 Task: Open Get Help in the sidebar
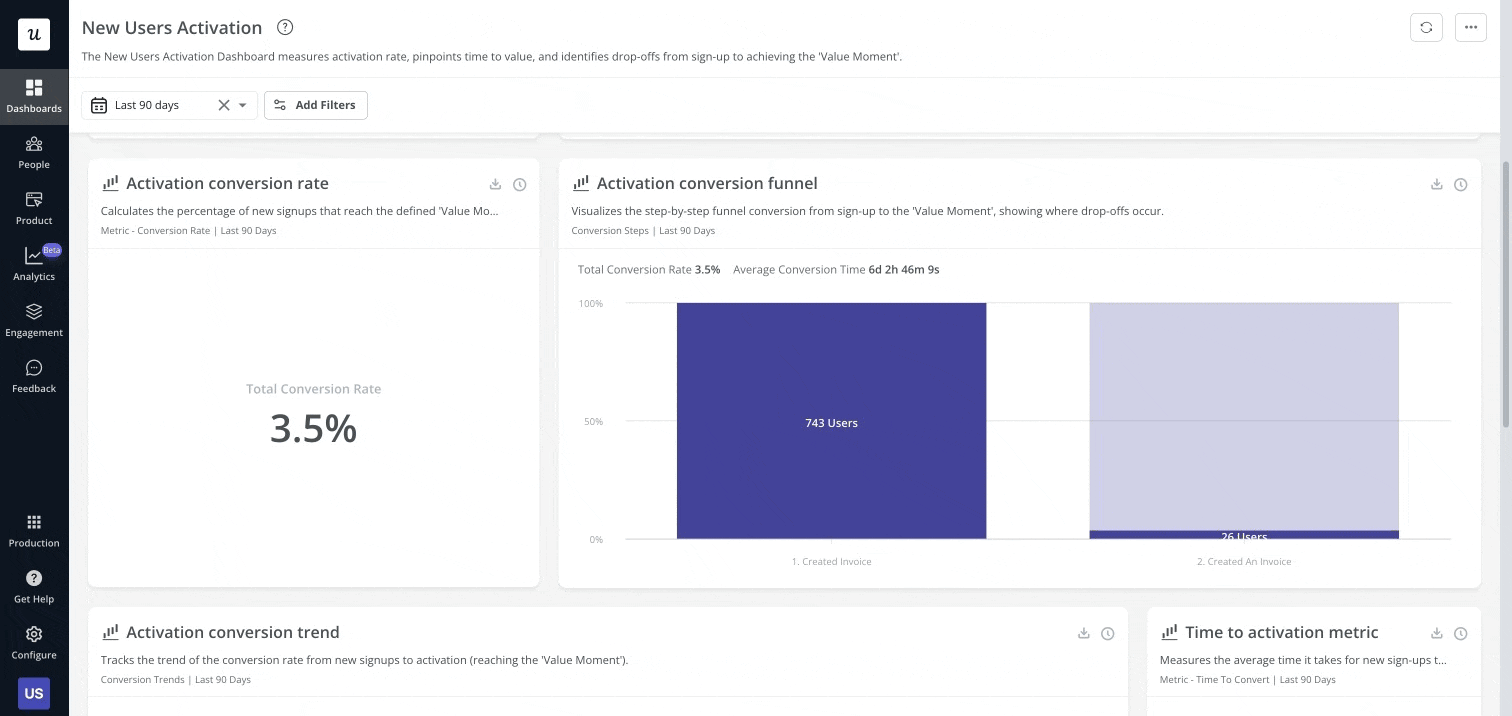pyautogui.click(x=34, y=586)
